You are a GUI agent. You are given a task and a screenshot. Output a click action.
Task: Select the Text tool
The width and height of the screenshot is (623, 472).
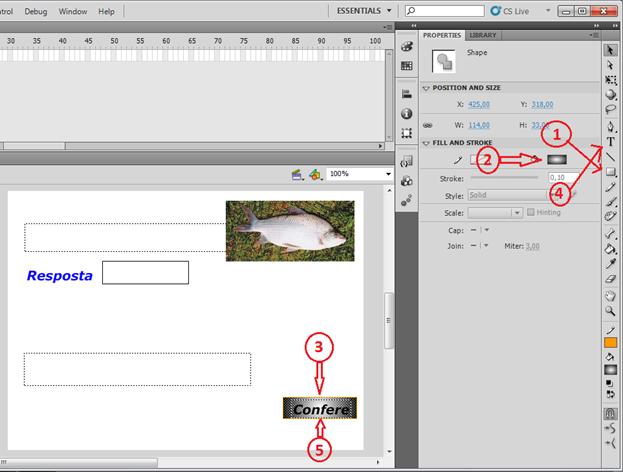pyautogui.click(x=610, y=142)
